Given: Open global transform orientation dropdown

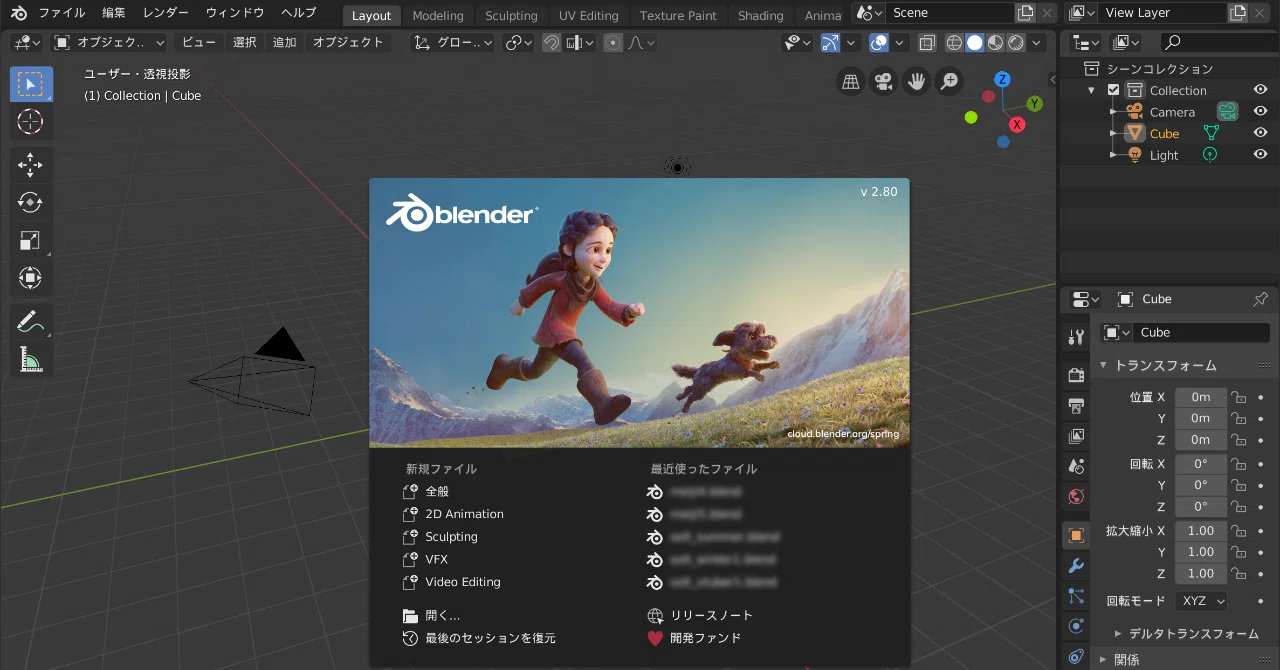Looking at the screenshot, I should [454, 43].
